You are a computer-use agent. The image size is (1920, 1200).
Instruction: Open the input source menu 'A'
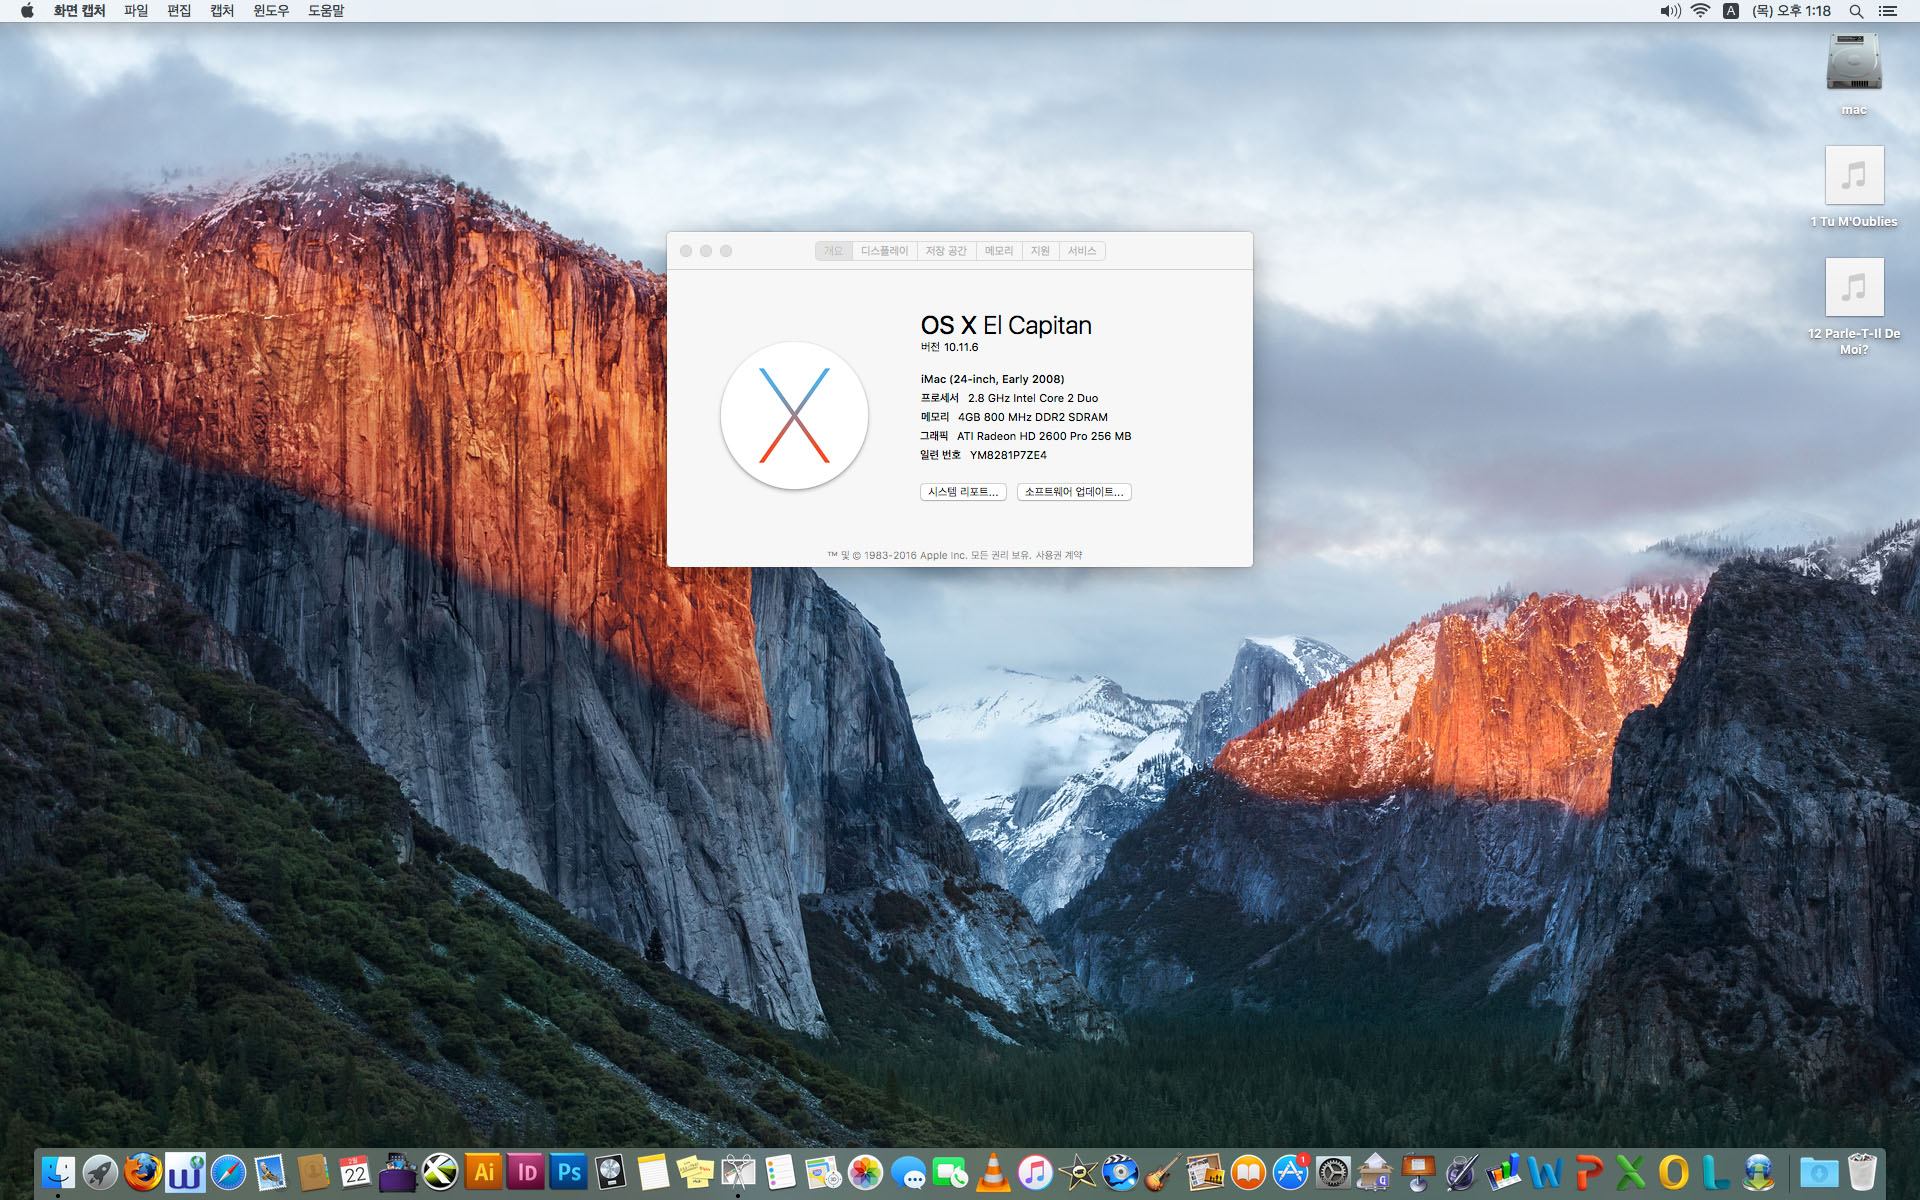click(x=1730, y=11)
